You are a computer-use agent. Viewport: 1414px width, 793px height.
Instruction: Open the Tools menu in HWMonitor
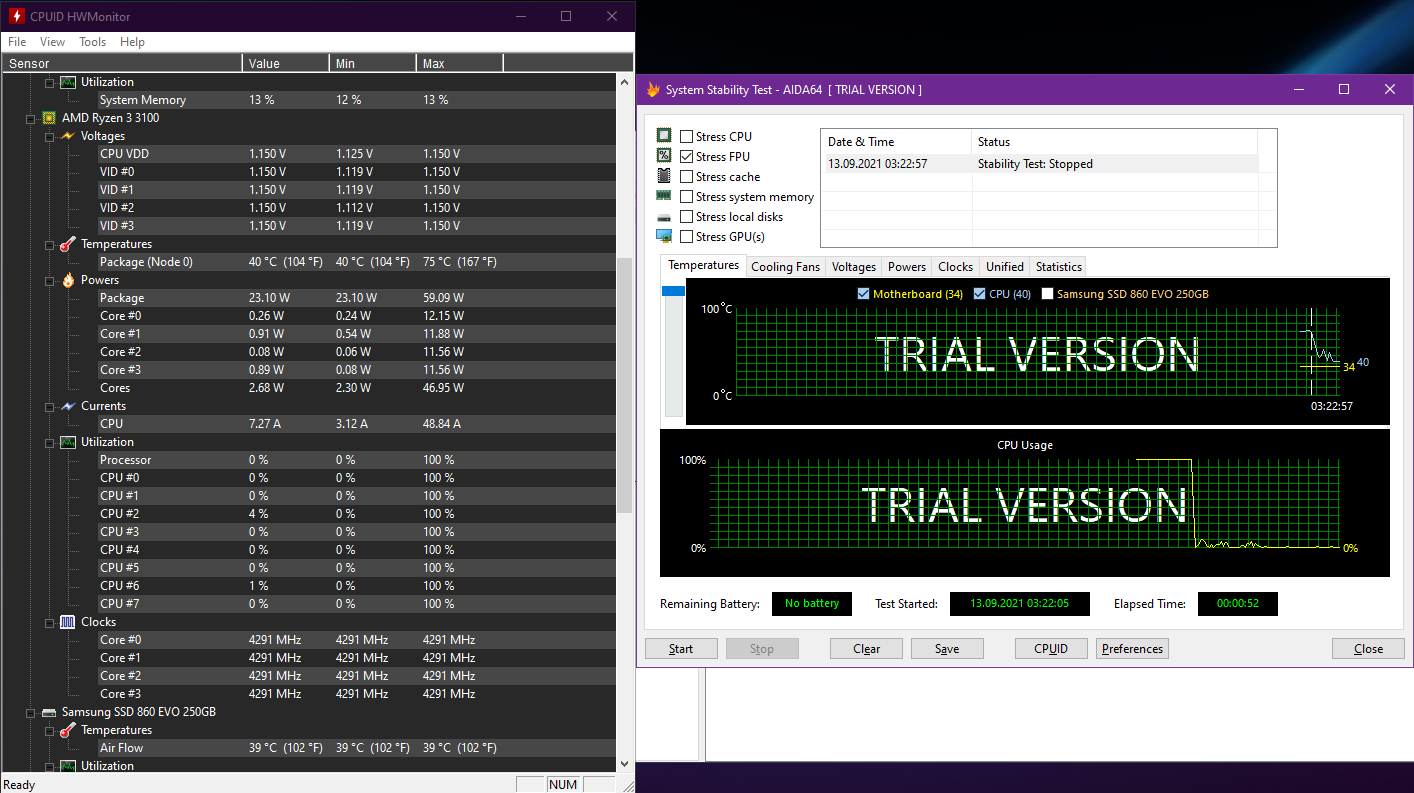(x=93, y=42)
